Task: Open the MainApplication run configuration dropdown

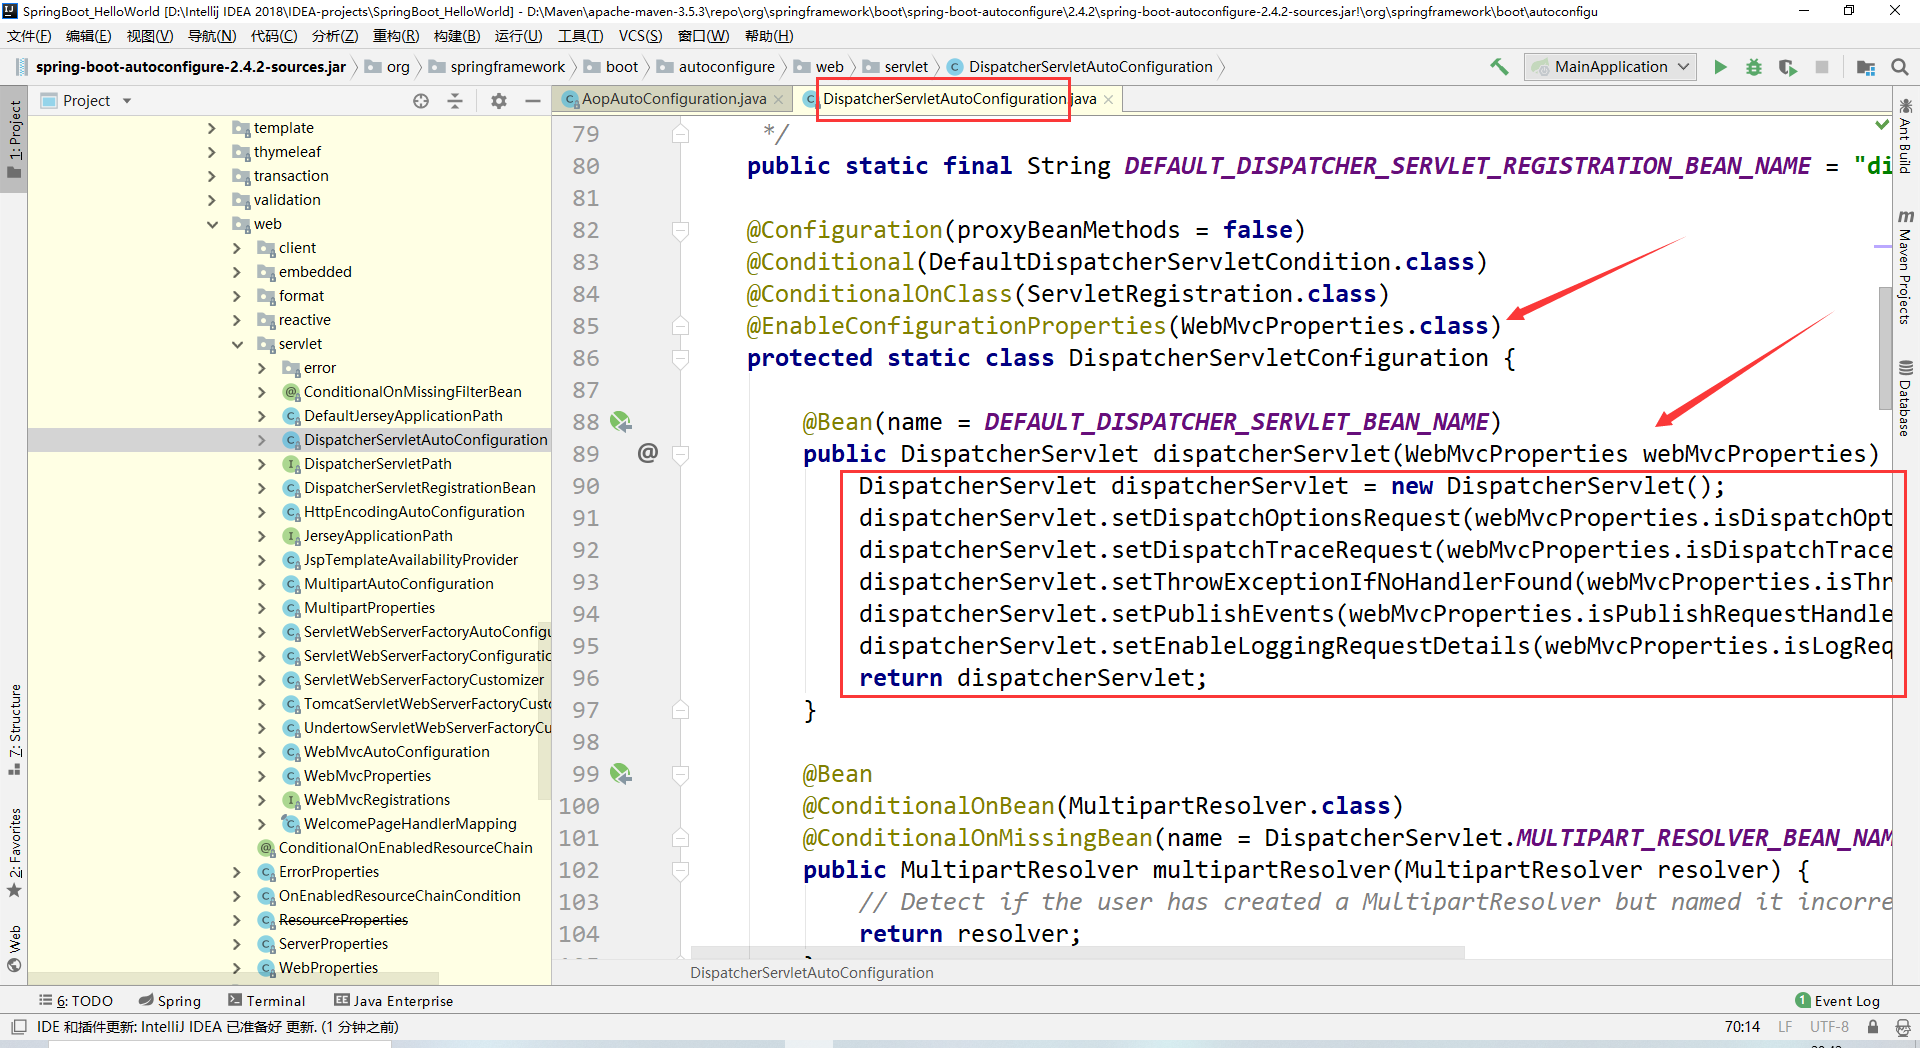Action: (1610, 67)
